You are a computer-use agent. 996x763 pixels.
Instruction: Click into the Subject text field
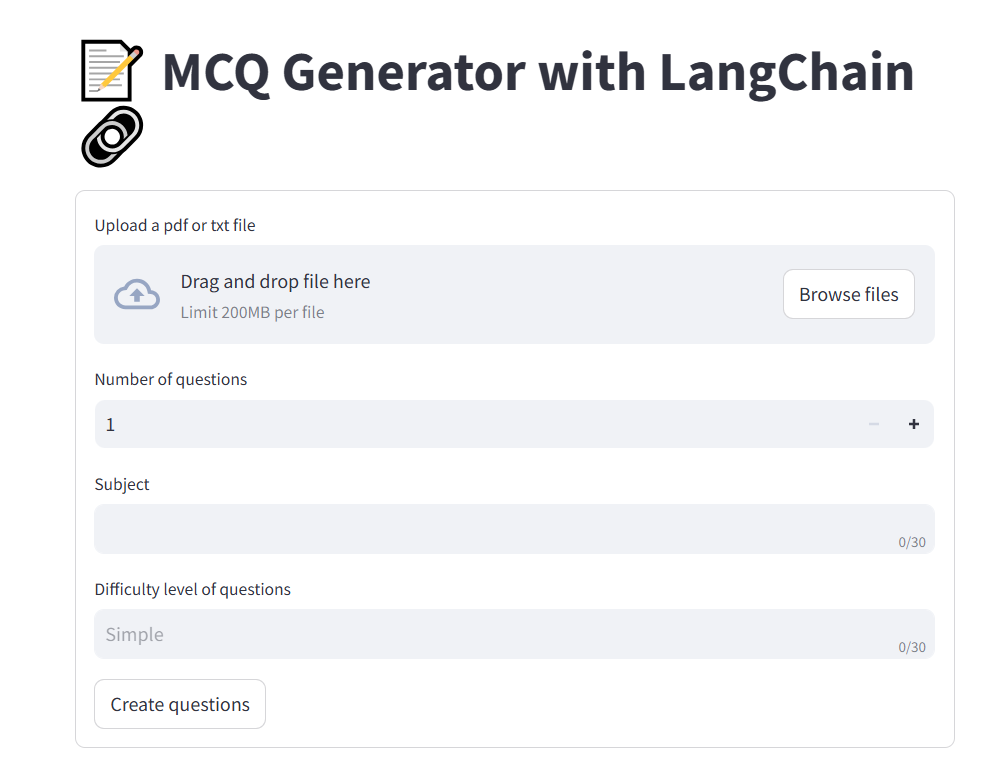[490, 528]
